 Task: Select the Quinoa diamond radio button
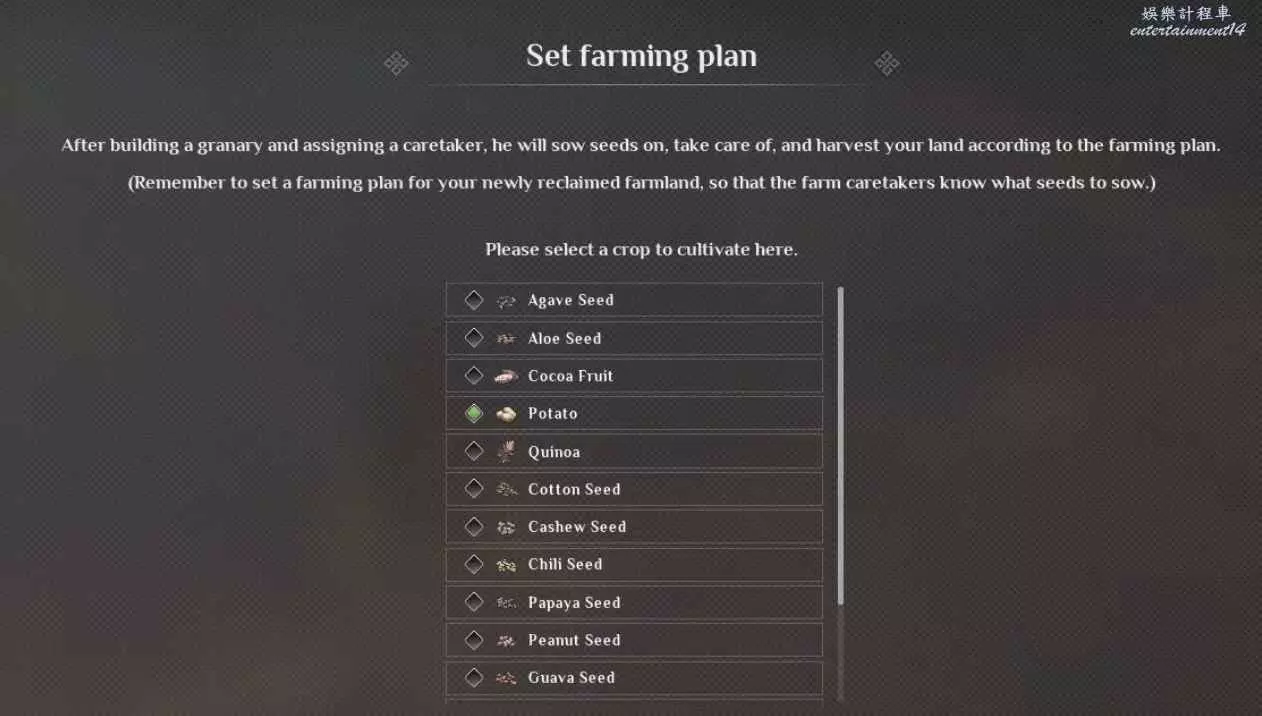click(474, 451)
